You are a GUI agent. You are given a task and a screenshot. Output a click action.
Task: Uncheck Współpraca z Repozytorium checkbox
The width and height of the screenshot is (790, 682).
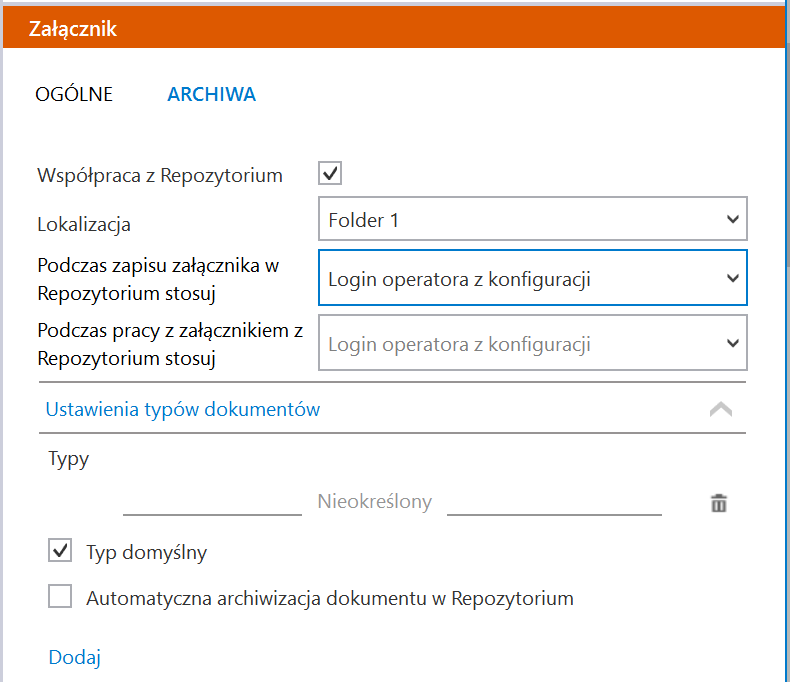[330, 173]
